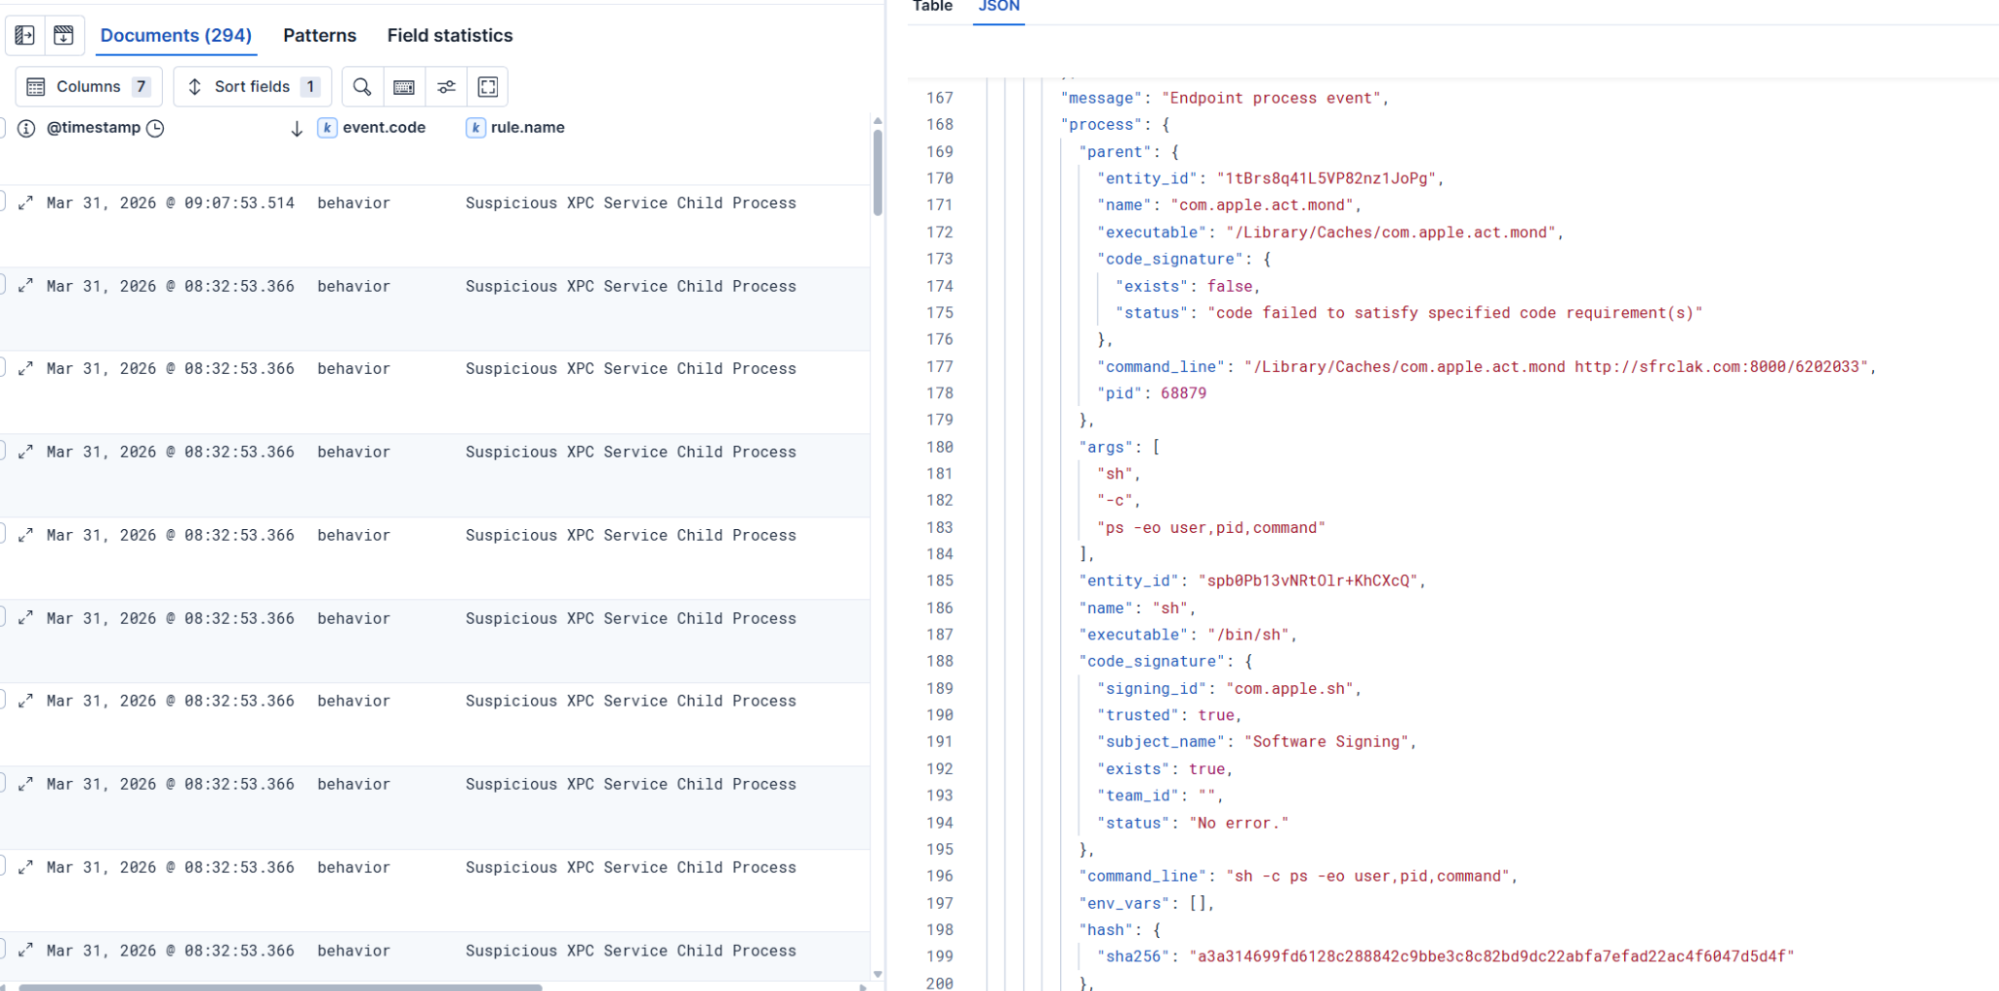Click the rule.name column header
This screenshot has width=1999, height=991.
click(x=527, y=128)
